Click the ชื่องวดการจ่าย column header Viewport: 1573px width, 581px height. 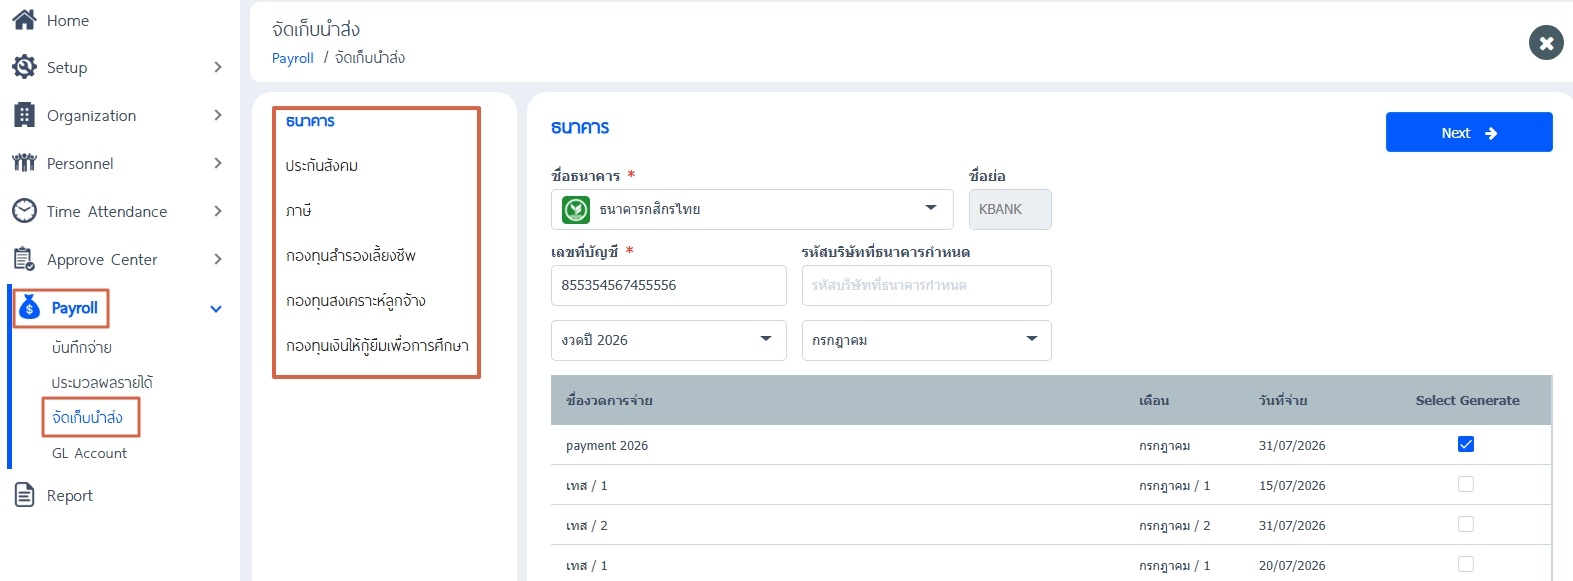[x=609, y=400]
